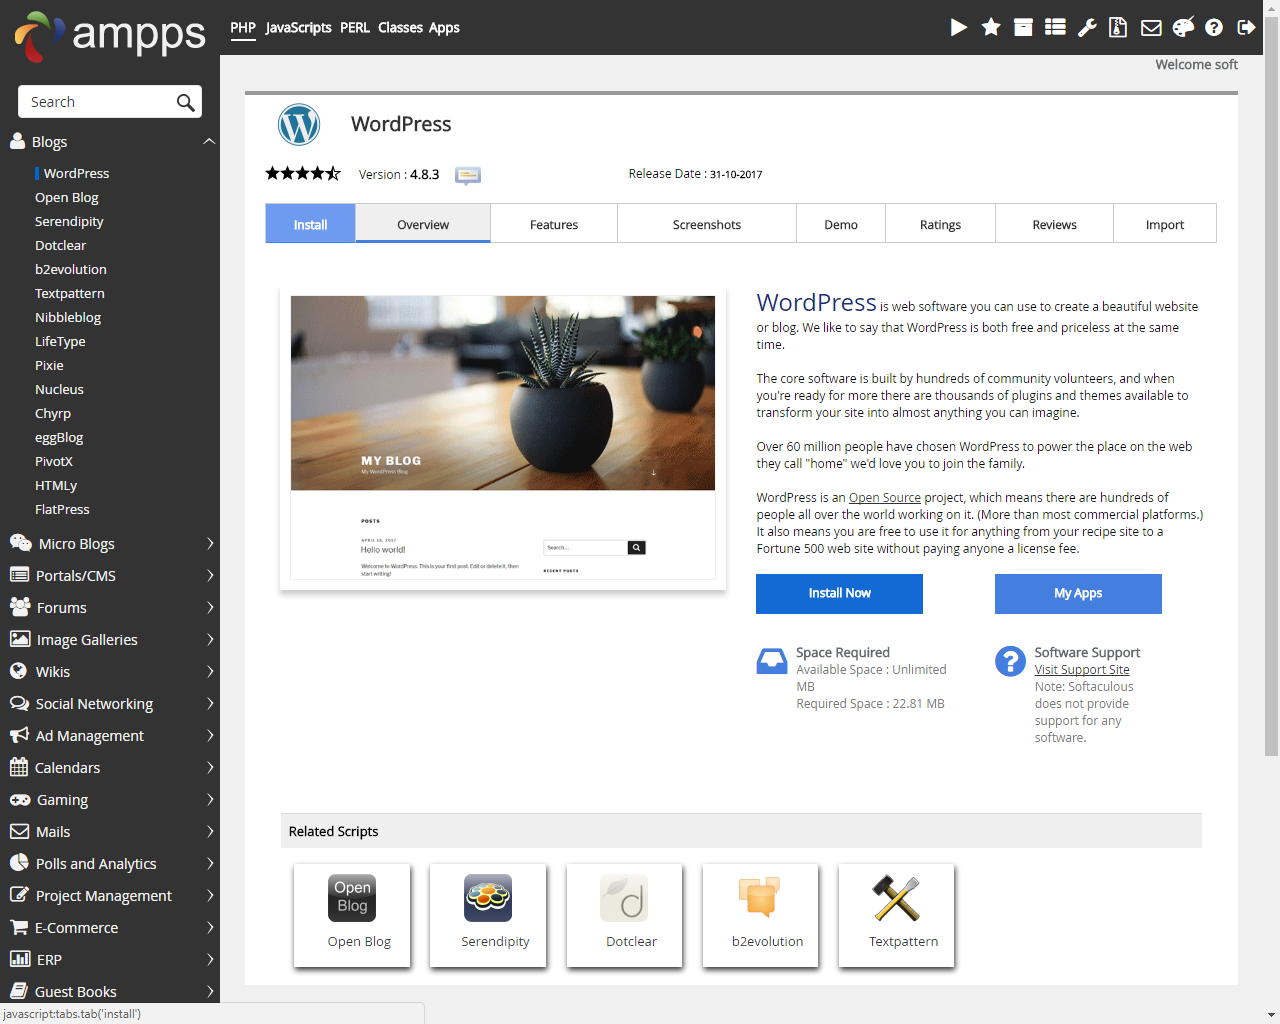Select eggBlog in the Blogs list
Image resolution: width=1280 pixels, height=1024 pixels.
59,437
